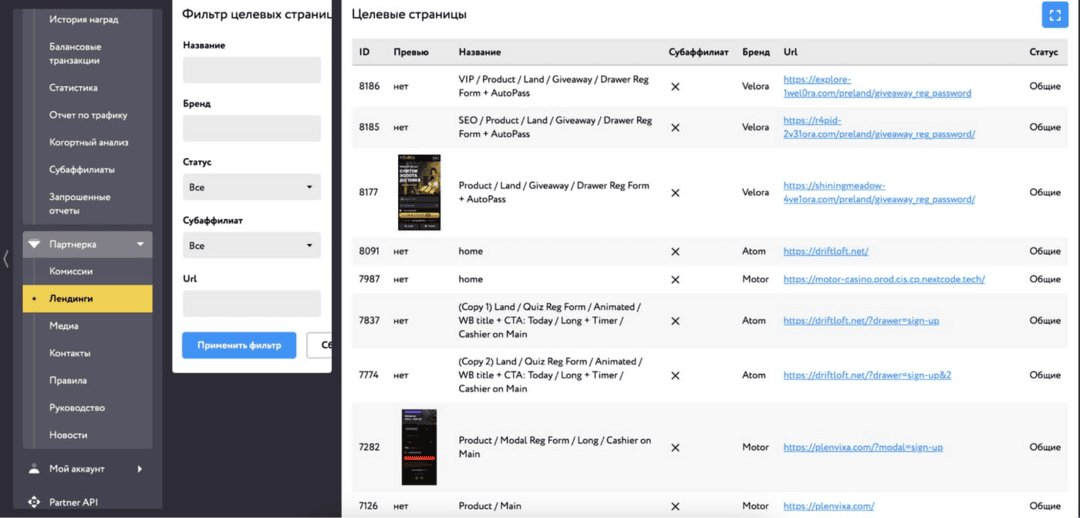Click the ID column header

click(364, 52)
